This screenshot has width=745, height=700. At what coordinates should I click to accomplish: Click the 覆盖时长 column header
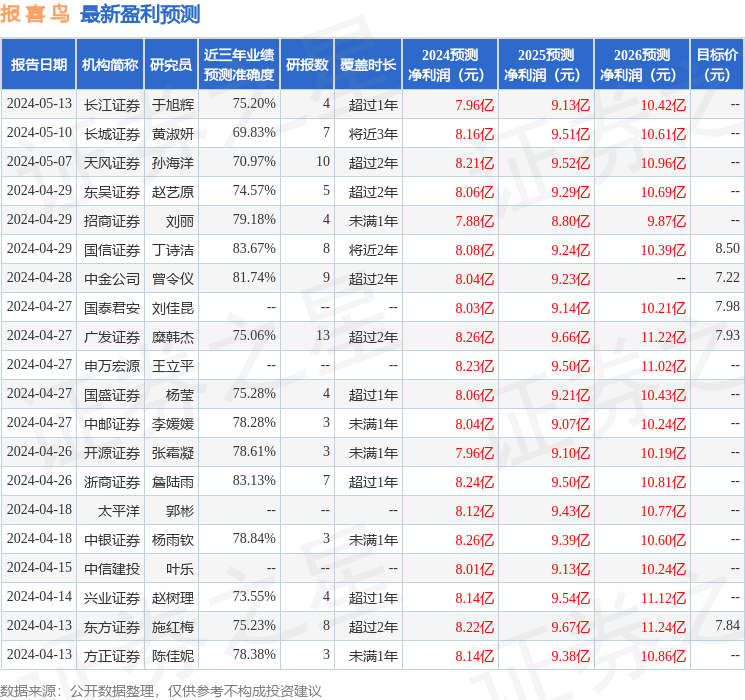pos(368,64)
